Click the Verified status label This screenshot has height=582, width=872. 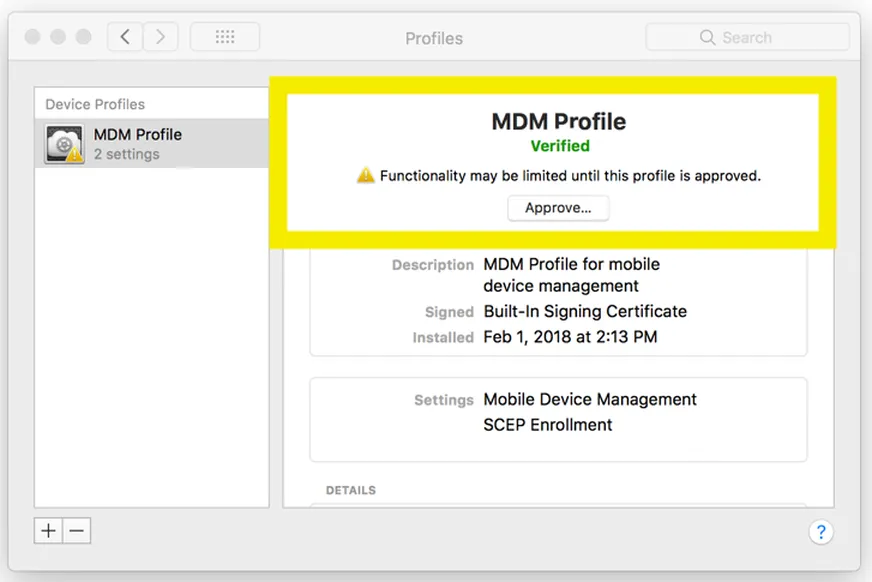click(560, 145)
